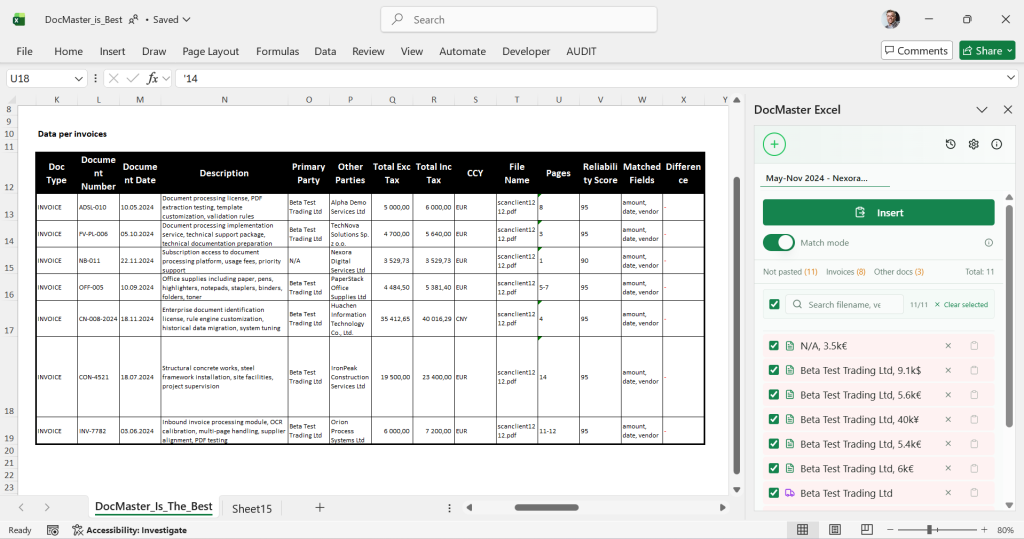Click the formula bar confirm checkmark icon
Image resolution: width=1024 pixels, height=539 pixels.
coord(133,78)
